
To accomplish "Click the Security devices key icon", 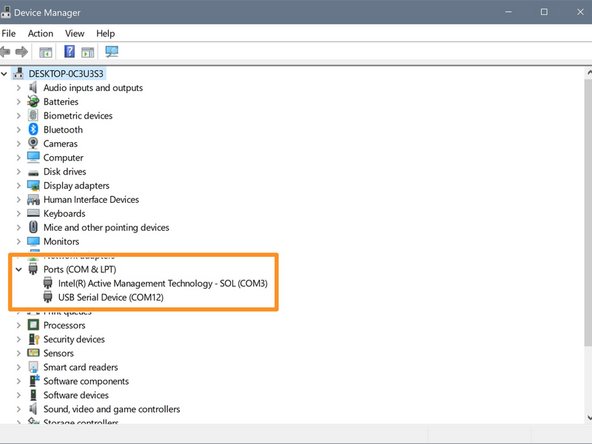I will click(34, 339).
